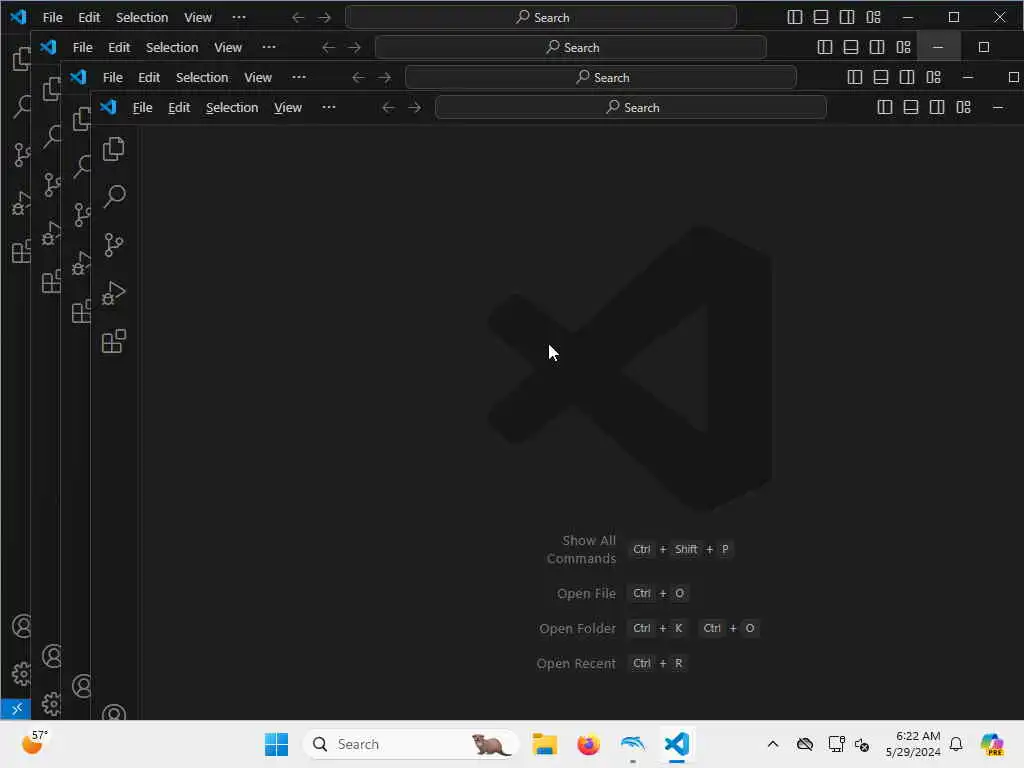Open weather widget showing 57°
This screenshot has height=768, width=1024.
(34, 743)
